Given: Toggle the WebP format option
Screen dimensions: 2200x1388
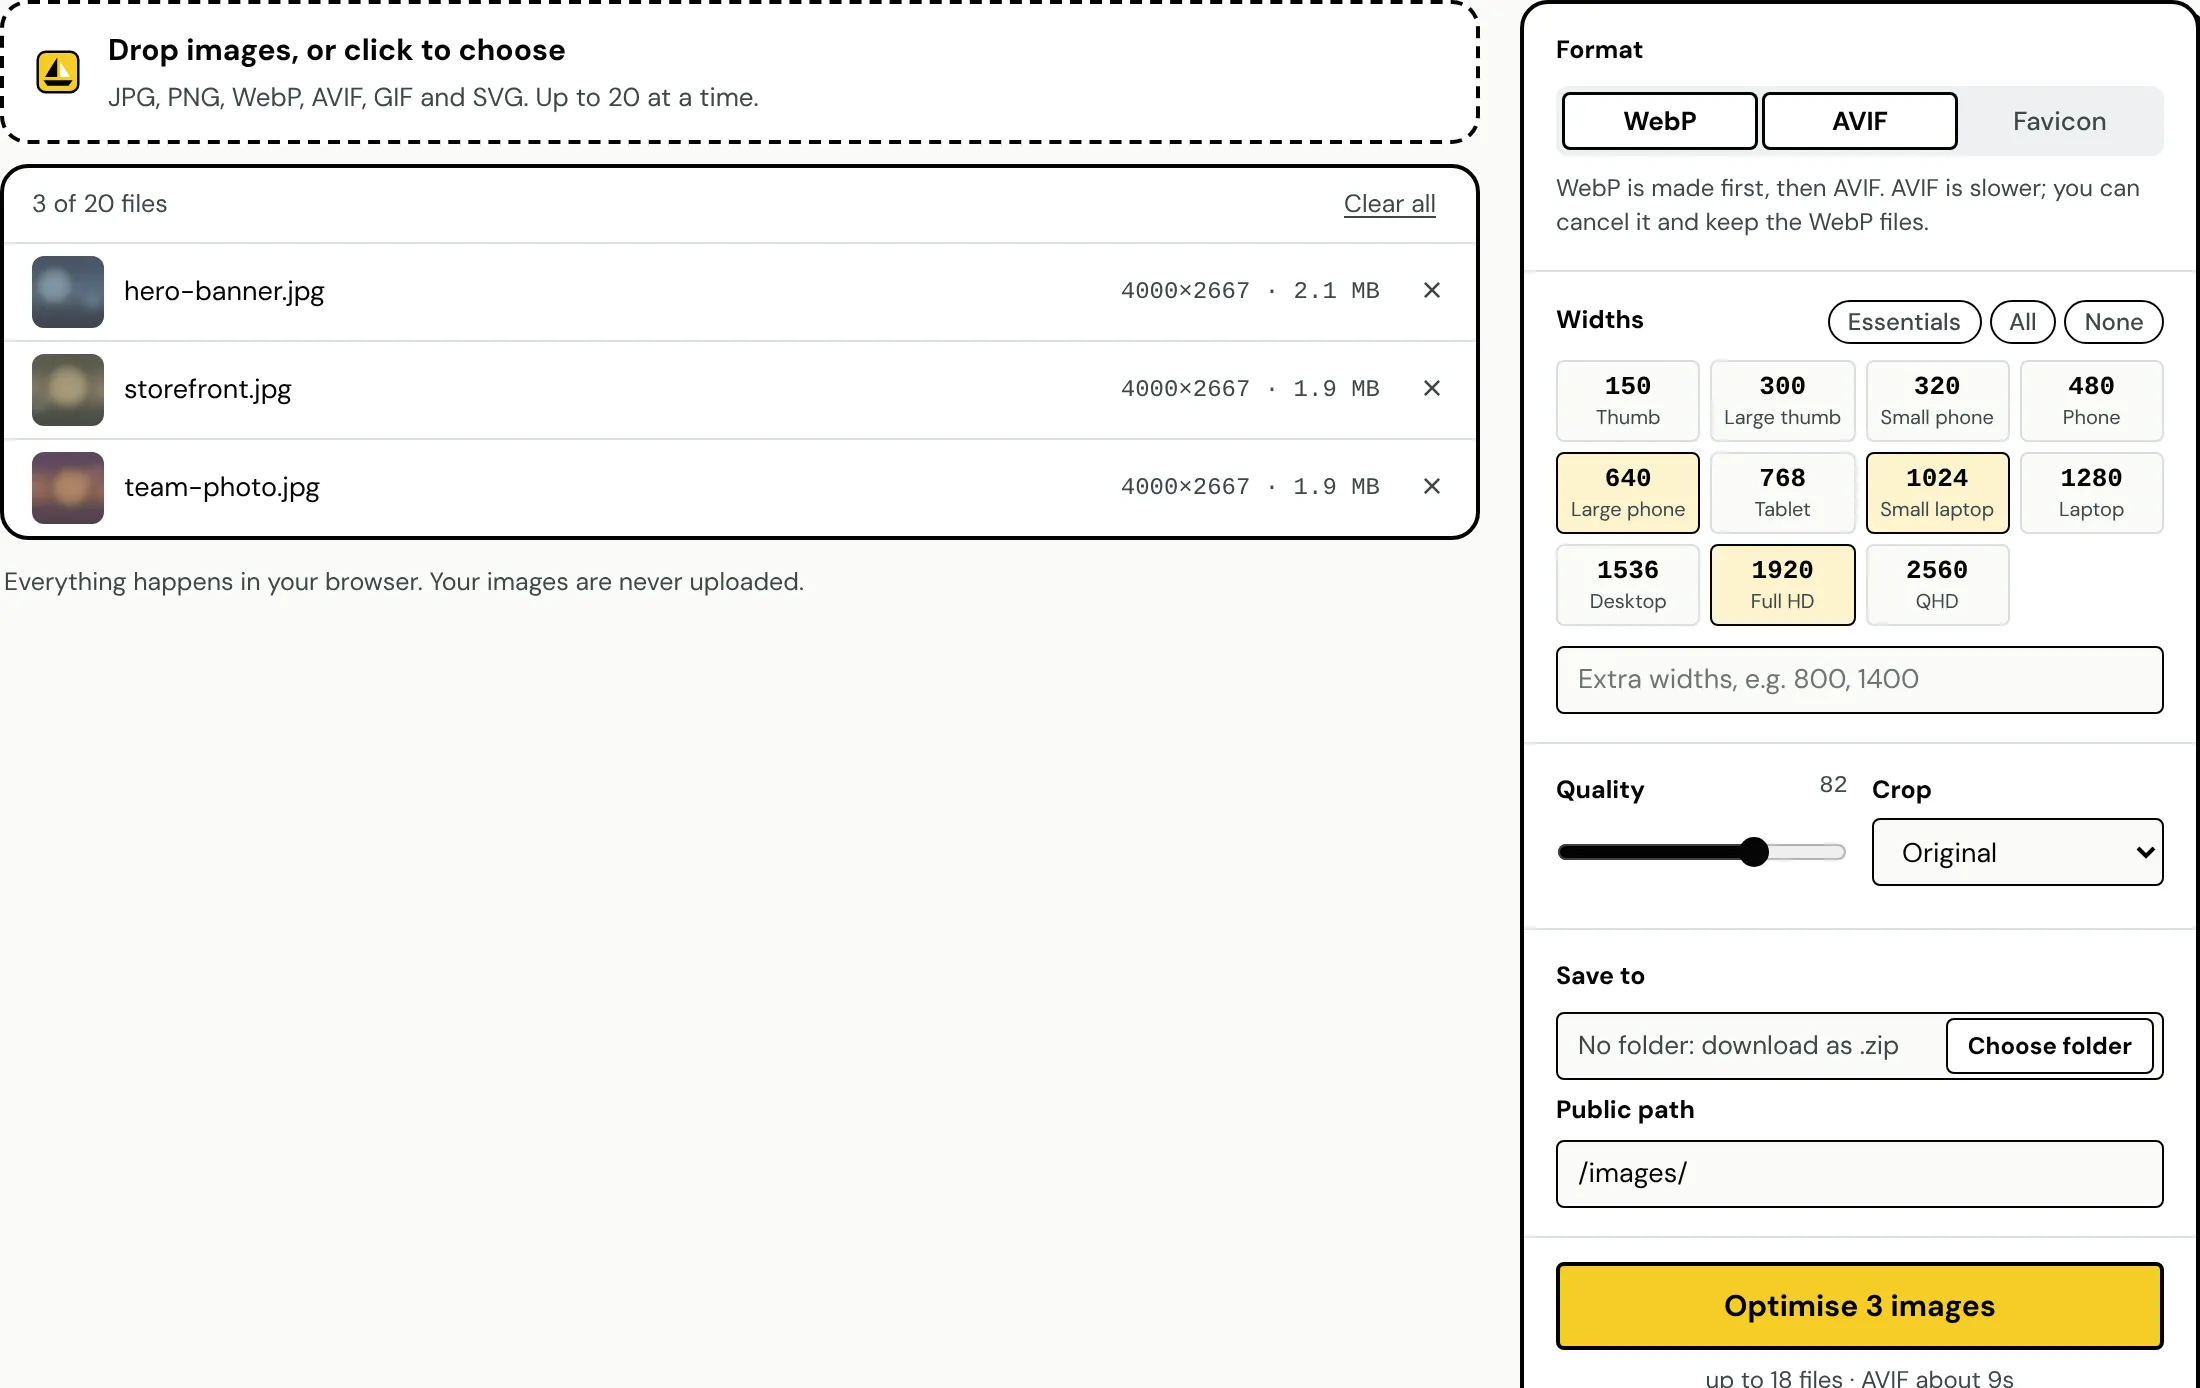Looking at the screenshot, I should click(x=1659, y=121).
